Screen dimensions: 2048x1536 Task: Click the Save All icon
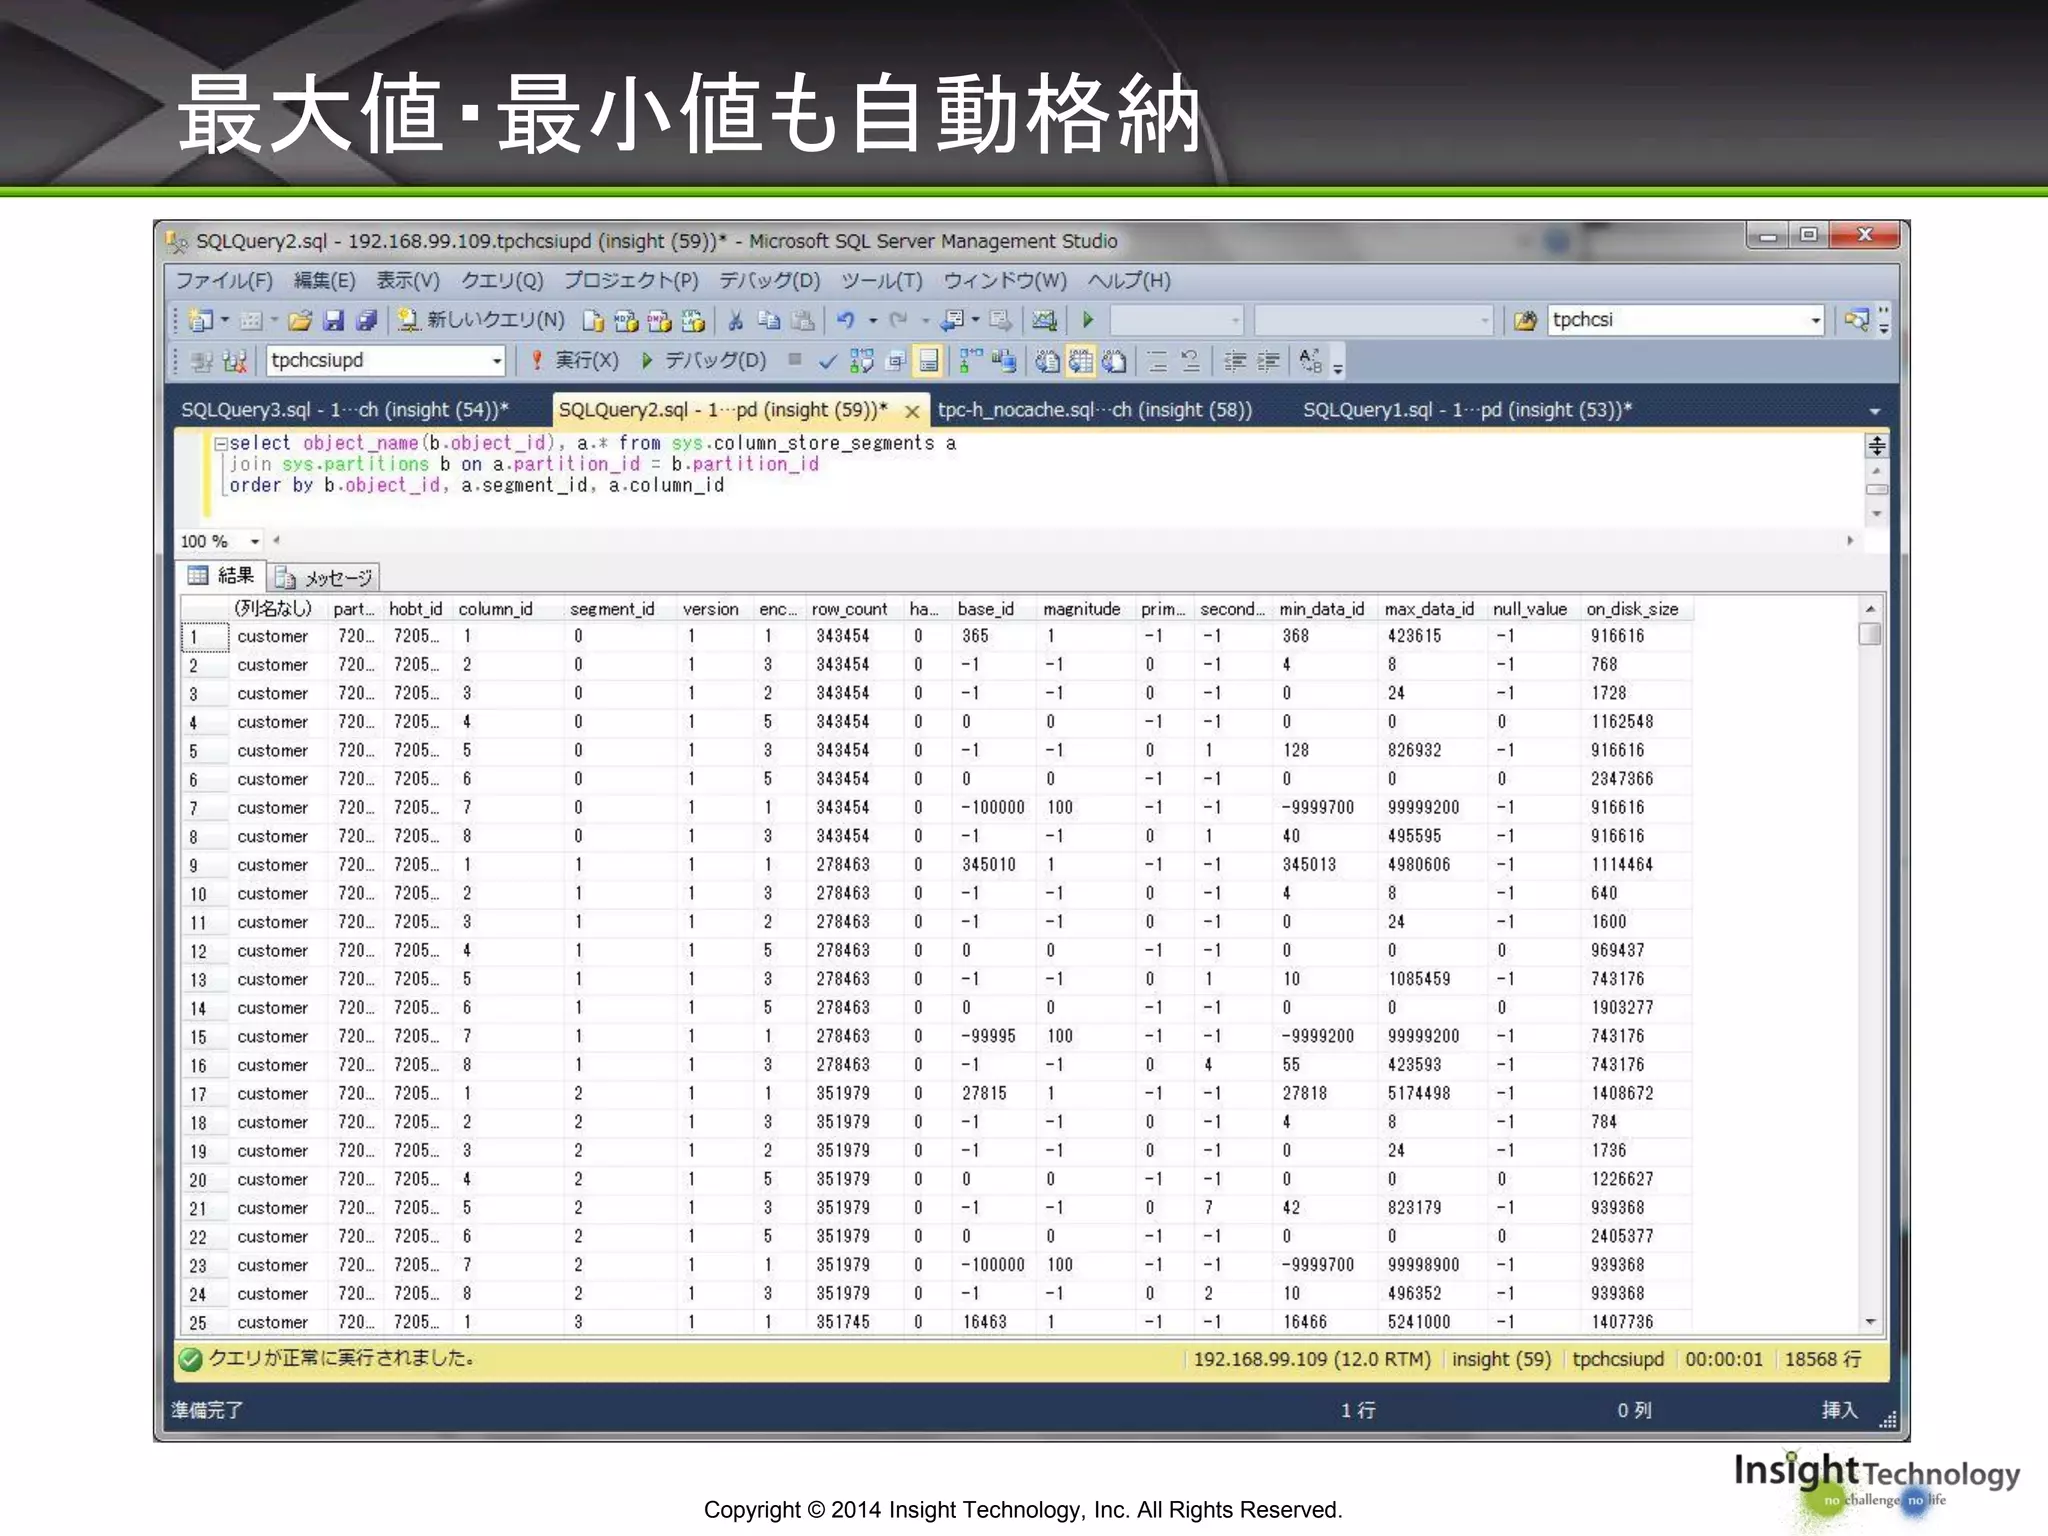[x=367, y=320]
